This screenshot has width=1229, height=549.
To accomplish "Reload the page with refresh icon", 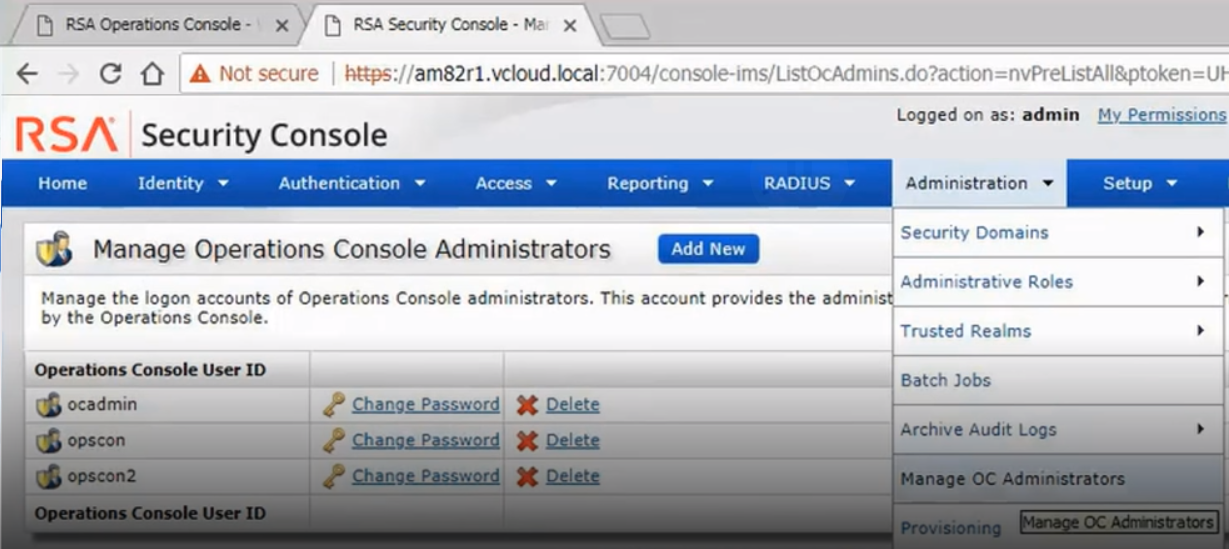I will click(x=110, y=74).
